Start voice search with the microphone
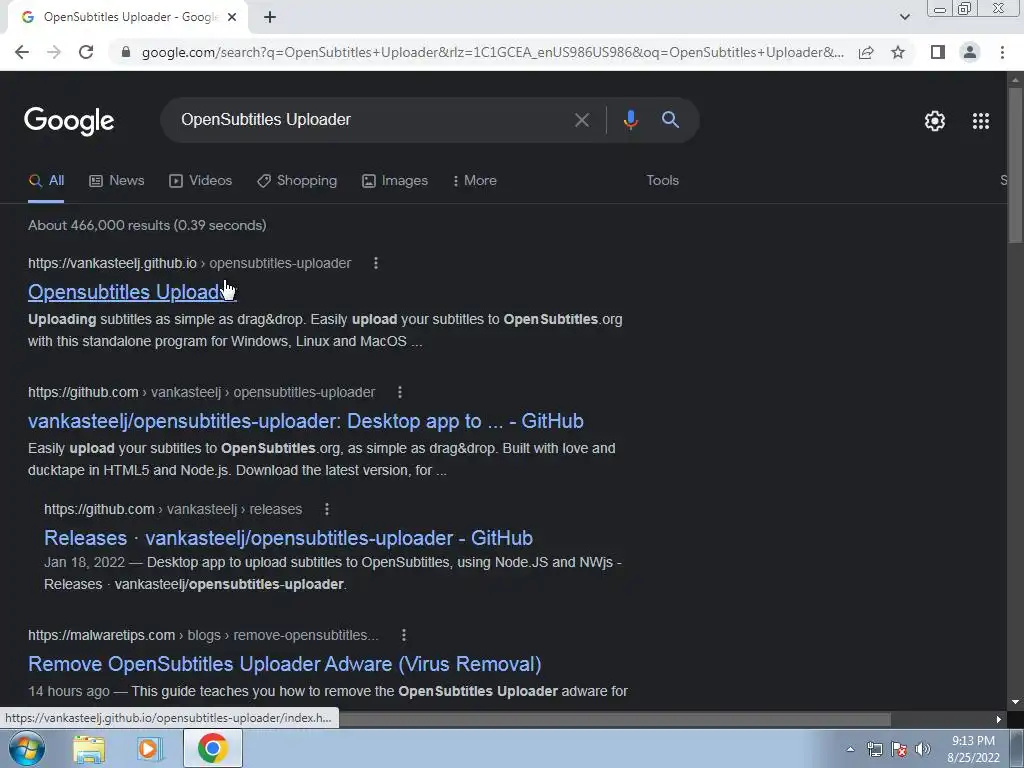Image resolution: width=1024 pixels, height=768 pixels. tap(630, 120)
